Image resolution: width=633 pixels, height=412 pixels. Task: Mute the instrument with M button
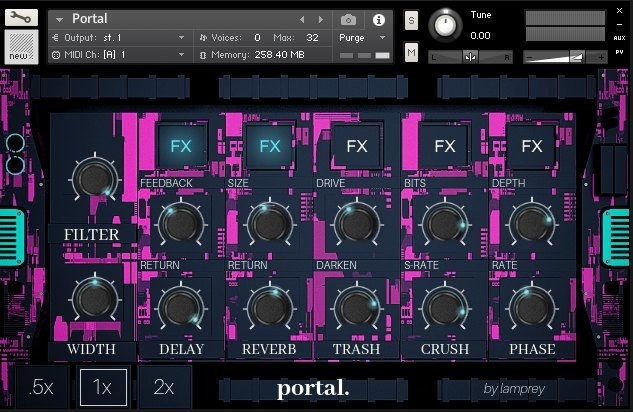pos(411,52)
